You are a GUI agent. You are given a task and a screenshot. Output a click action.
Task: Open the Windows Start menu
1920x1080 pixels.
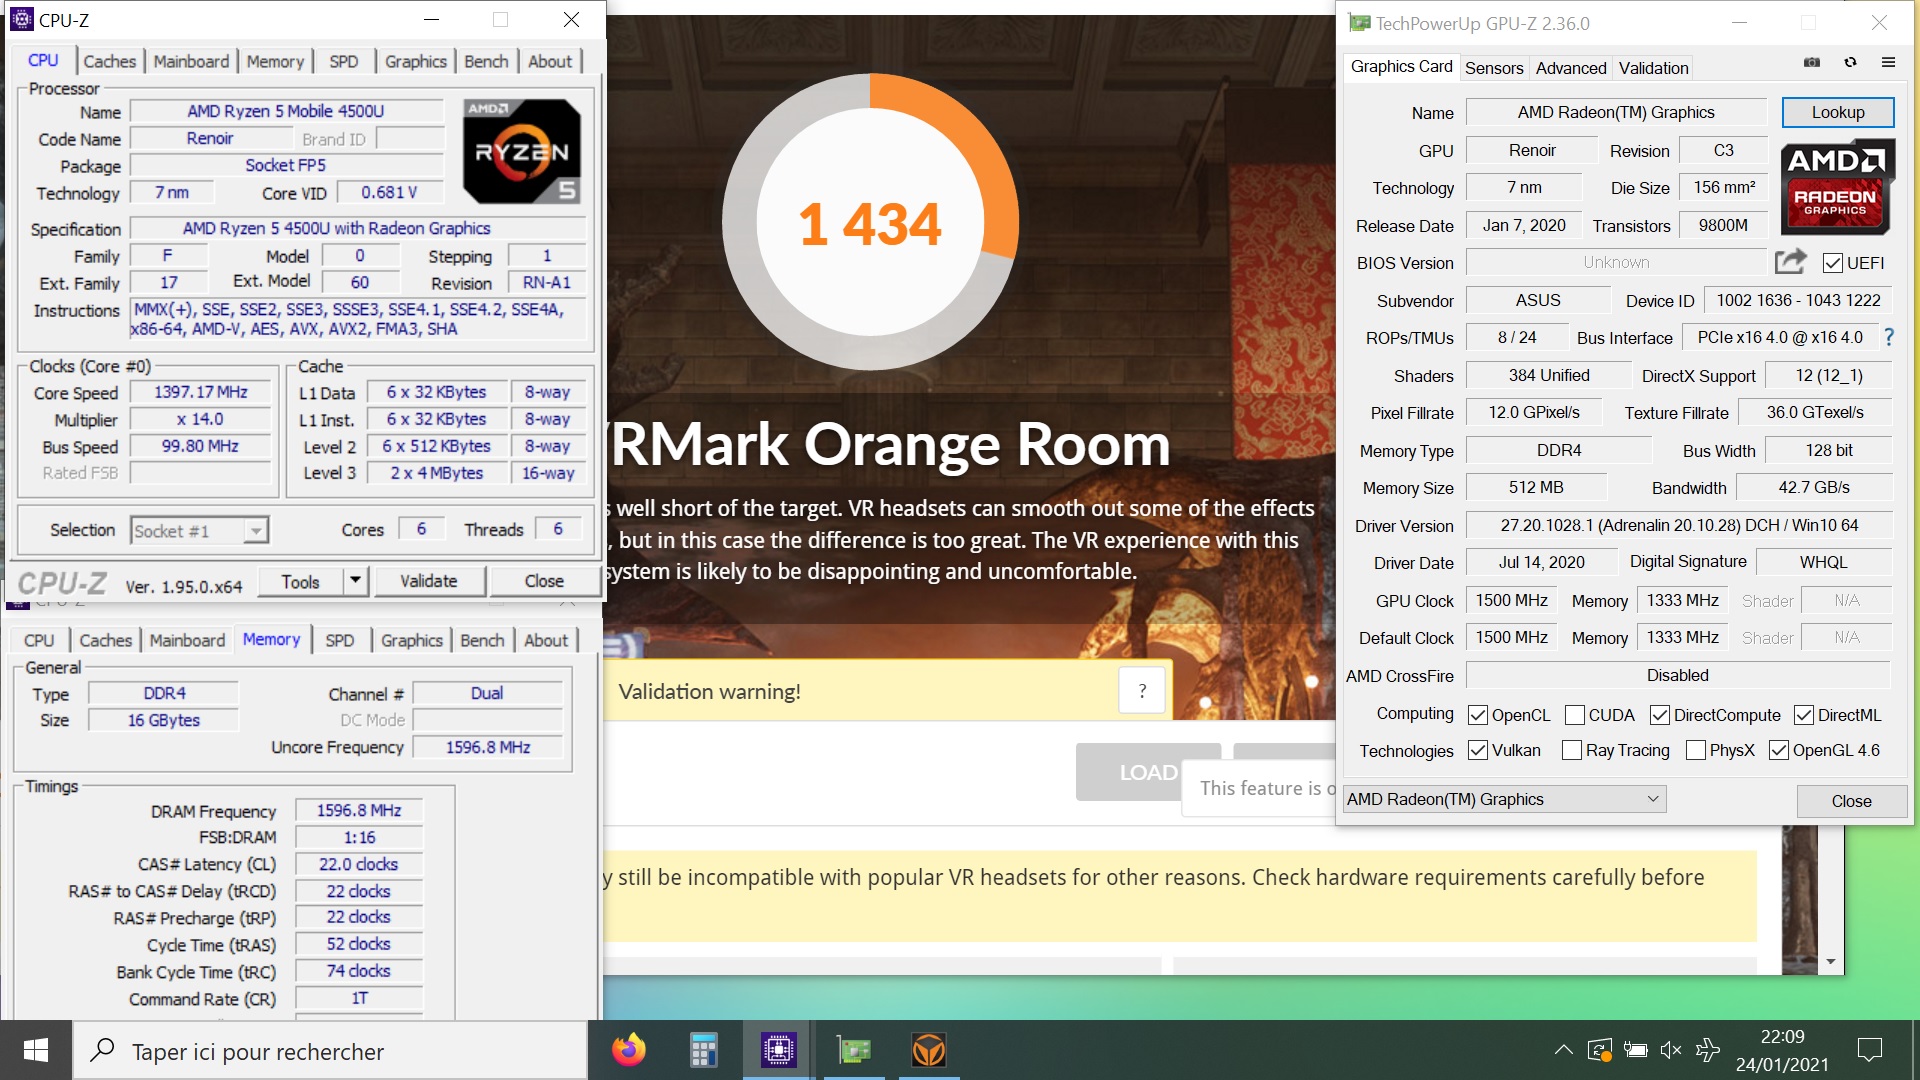pyautogui.click(x=36, y=1050)
